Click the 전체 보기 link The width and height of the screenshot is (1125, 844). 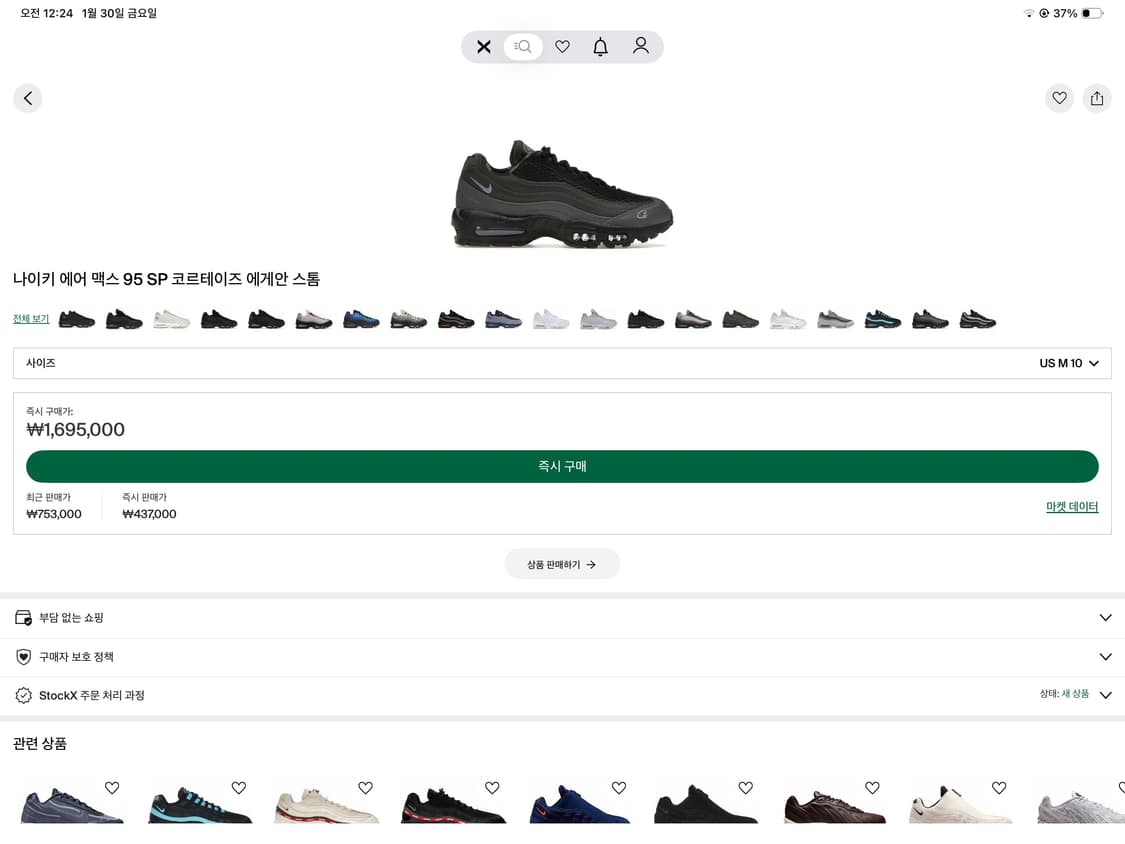[x=31, y=319]
